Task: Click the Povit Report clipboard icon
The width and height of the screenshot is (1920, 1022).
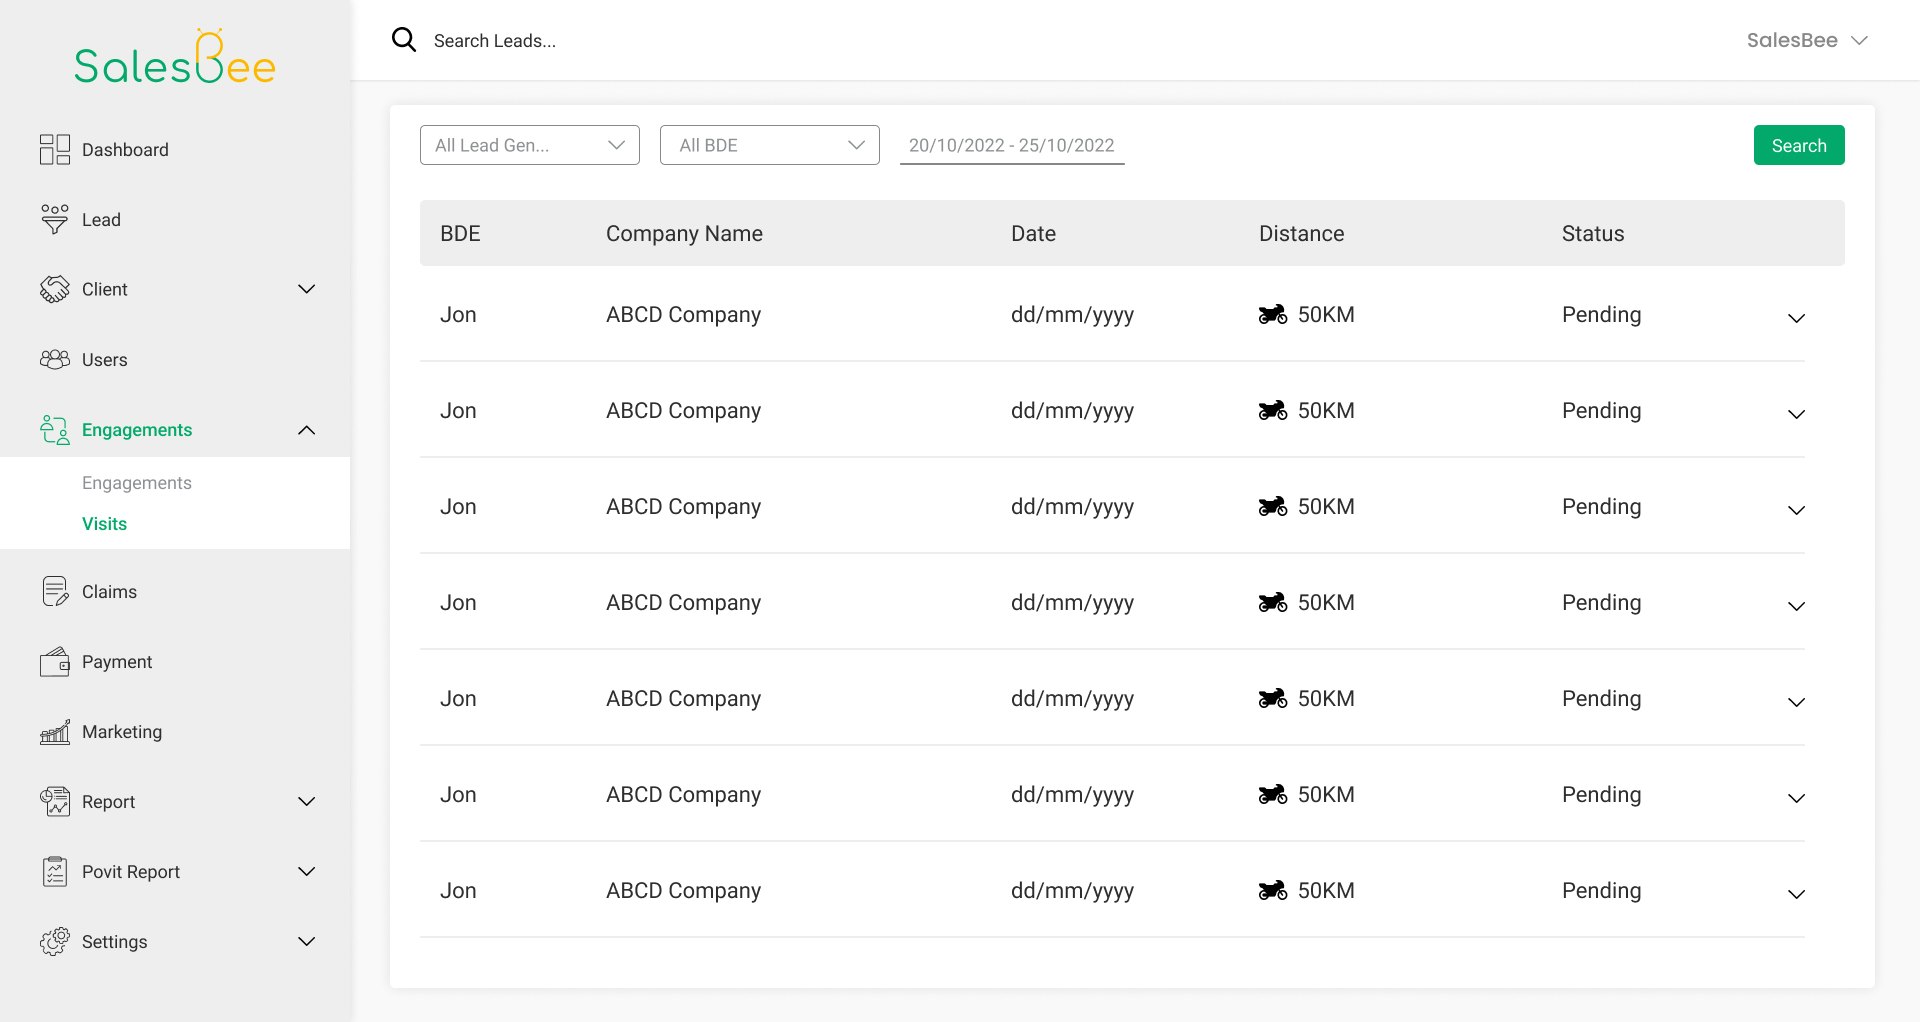Action: point(55,871)
